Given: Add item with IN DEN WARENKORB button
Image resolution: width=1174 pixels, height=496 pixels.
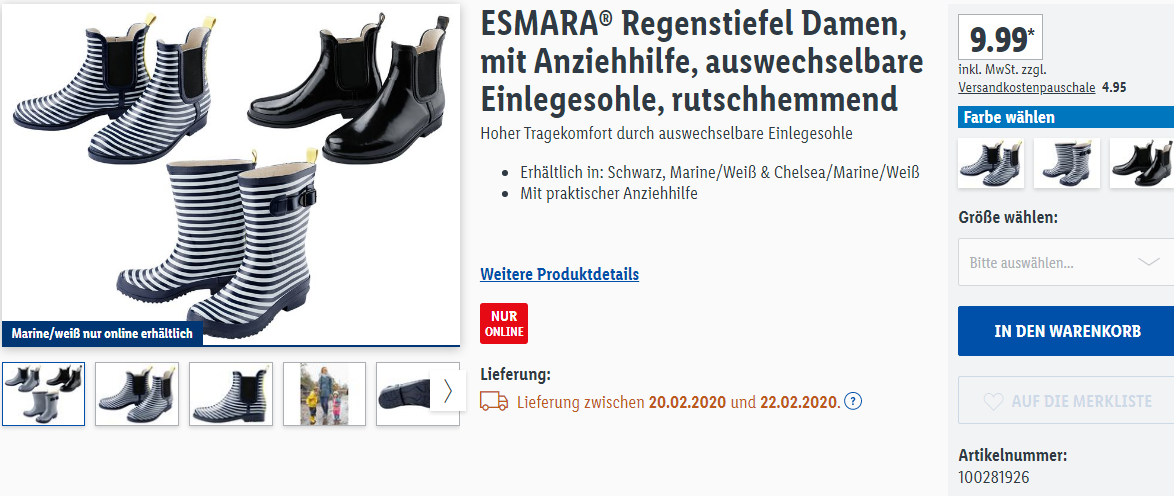Looking at the screenshot, I should click(x=1066, y=331).
